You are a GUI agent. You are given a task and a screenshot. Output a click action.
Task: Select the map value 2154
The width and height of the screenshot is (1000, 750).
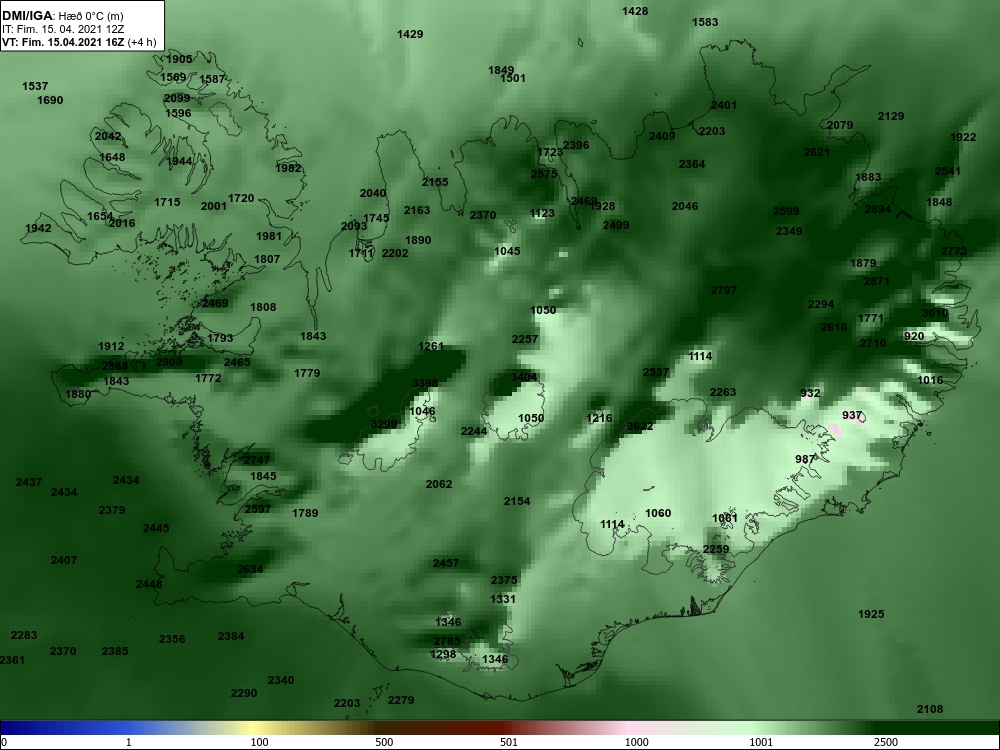pos(517,501)
